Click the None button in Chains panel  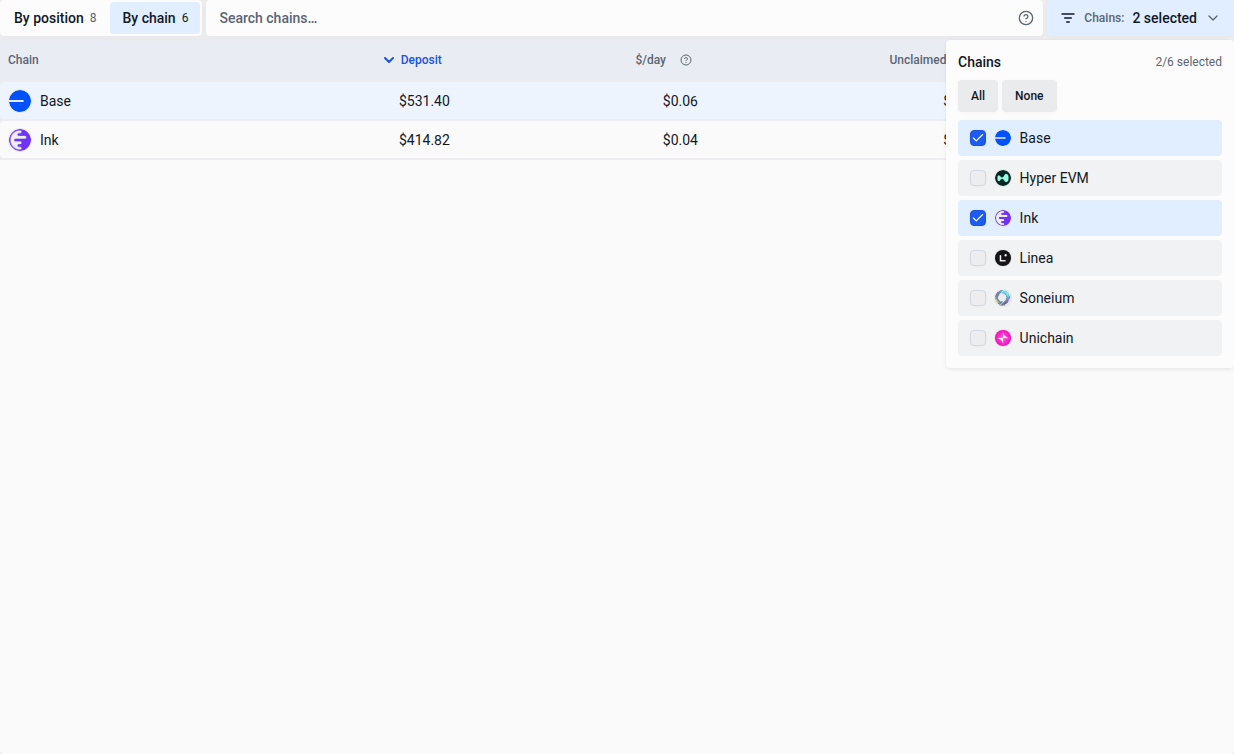tap(1029, 96)
